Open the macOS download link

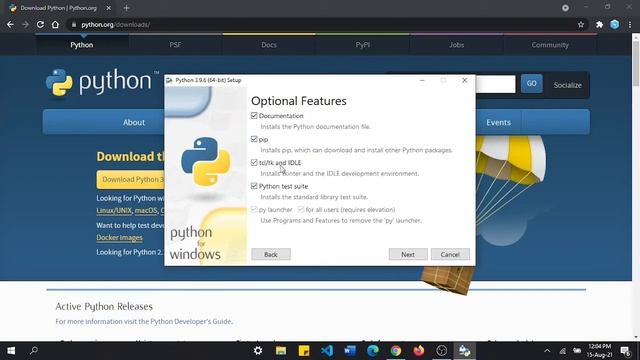coord(146,211)
